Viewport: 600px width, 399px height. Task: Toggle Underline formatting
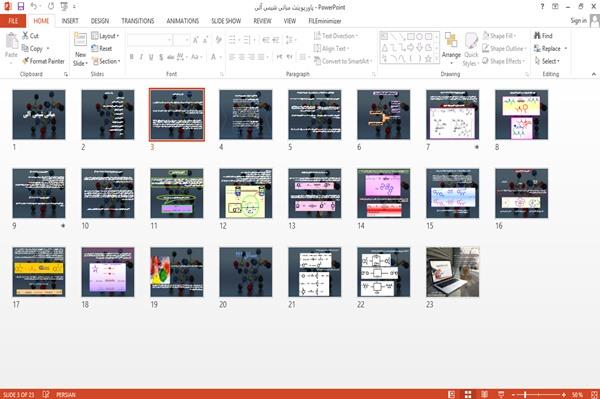coord(151,57)
